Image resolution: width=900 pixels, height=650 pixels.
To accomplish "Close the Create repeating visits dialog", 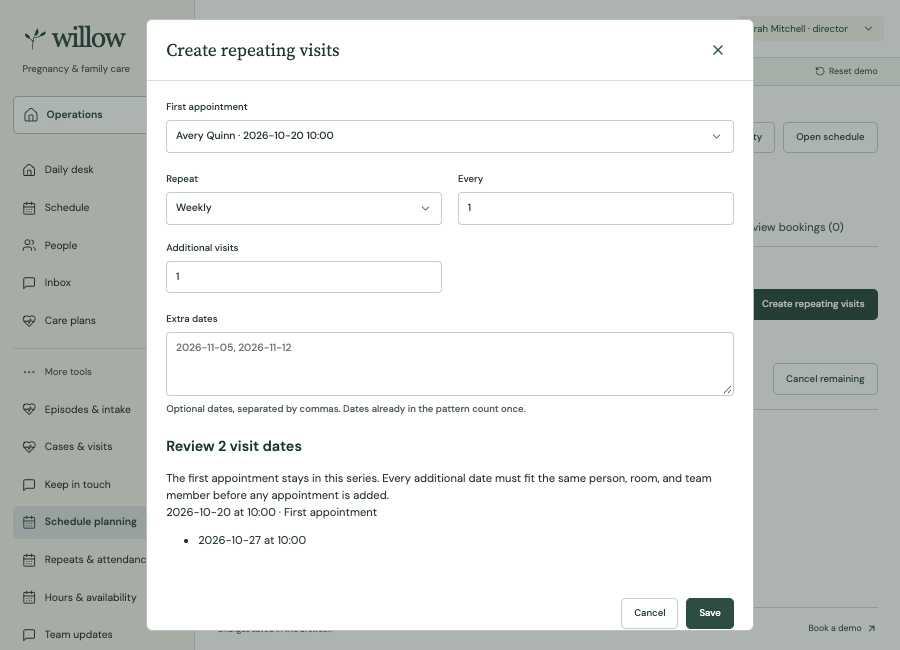I will tap(717, 51).
